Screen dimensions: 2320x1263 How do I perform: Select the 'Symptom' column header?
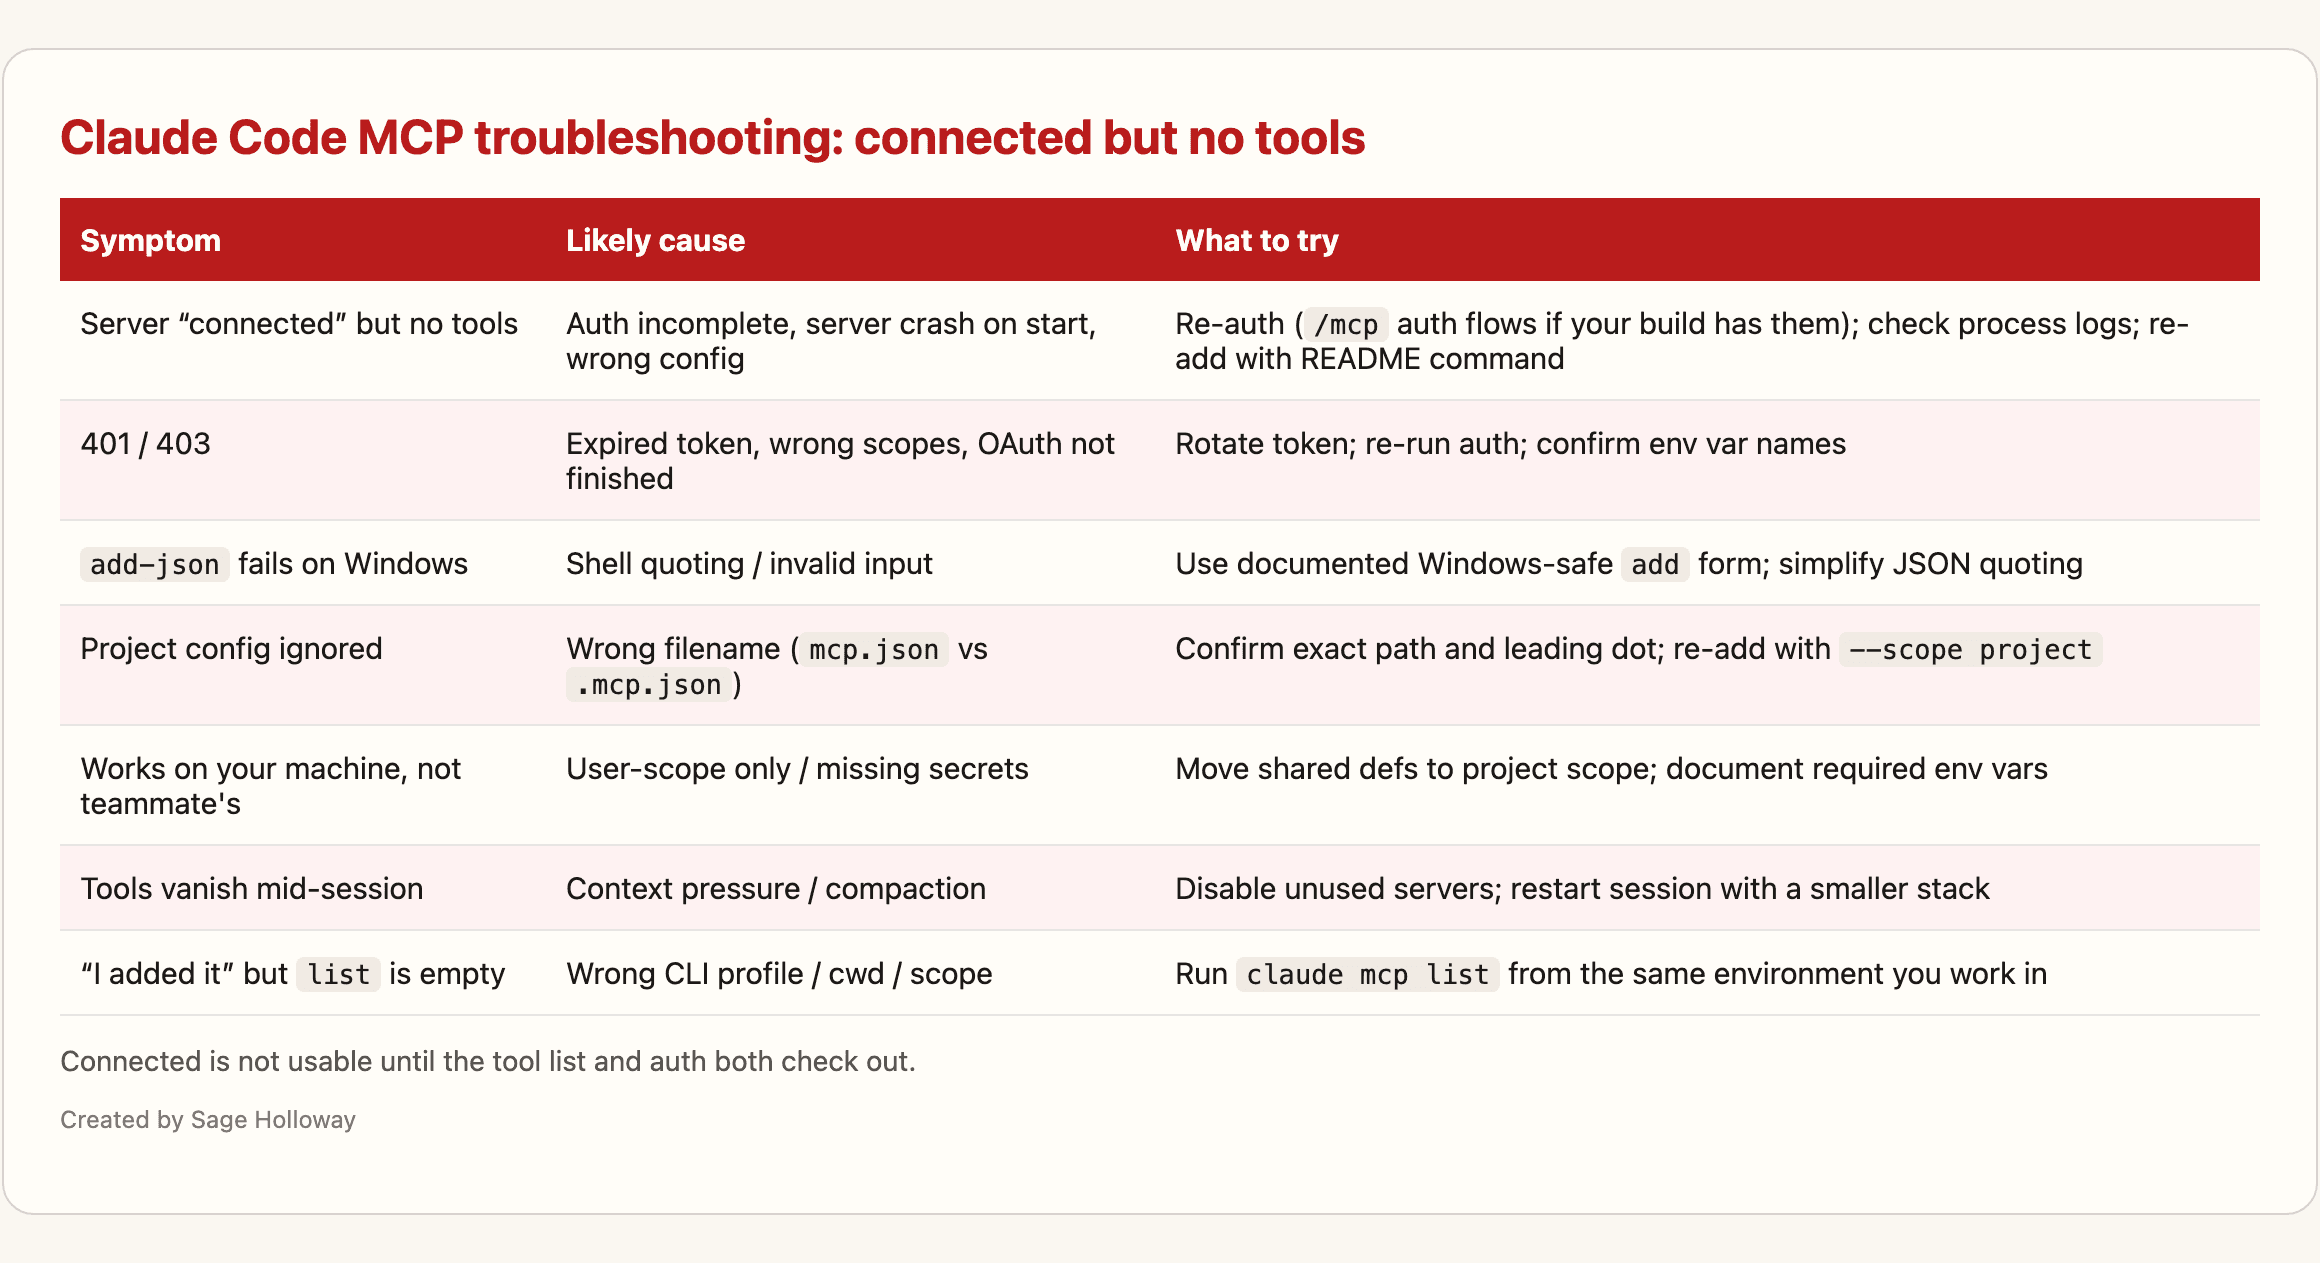[x=150, y=240]
